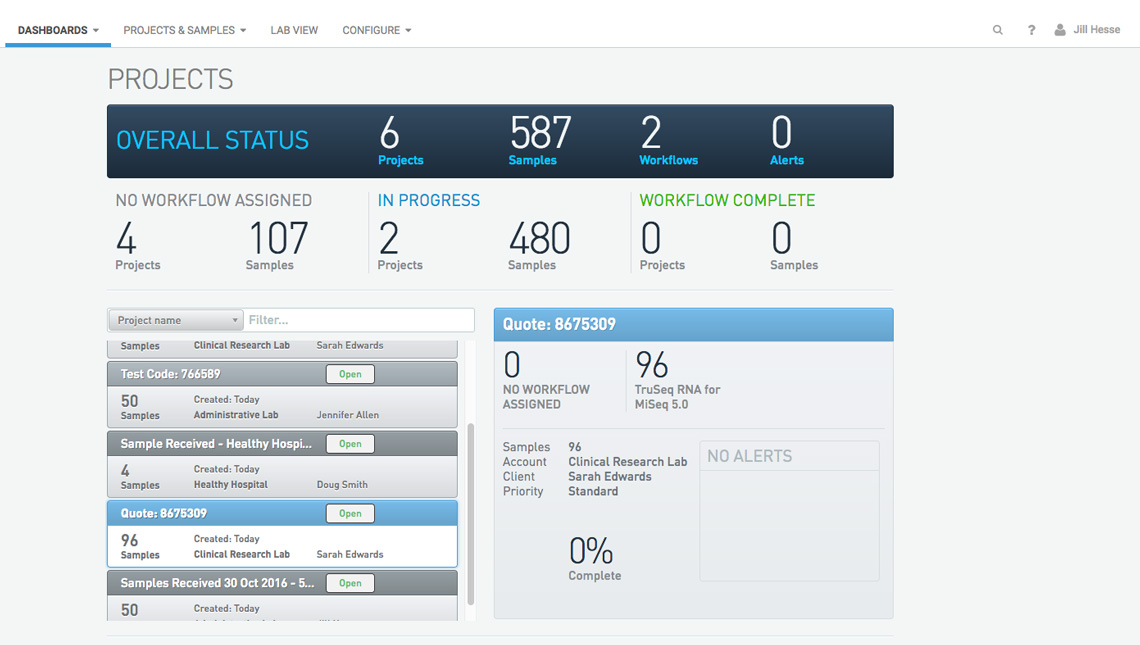The height and width of the screenshot is (645, 1140).
Task: Open the Test Code: 766589 project
Action: 350,374
